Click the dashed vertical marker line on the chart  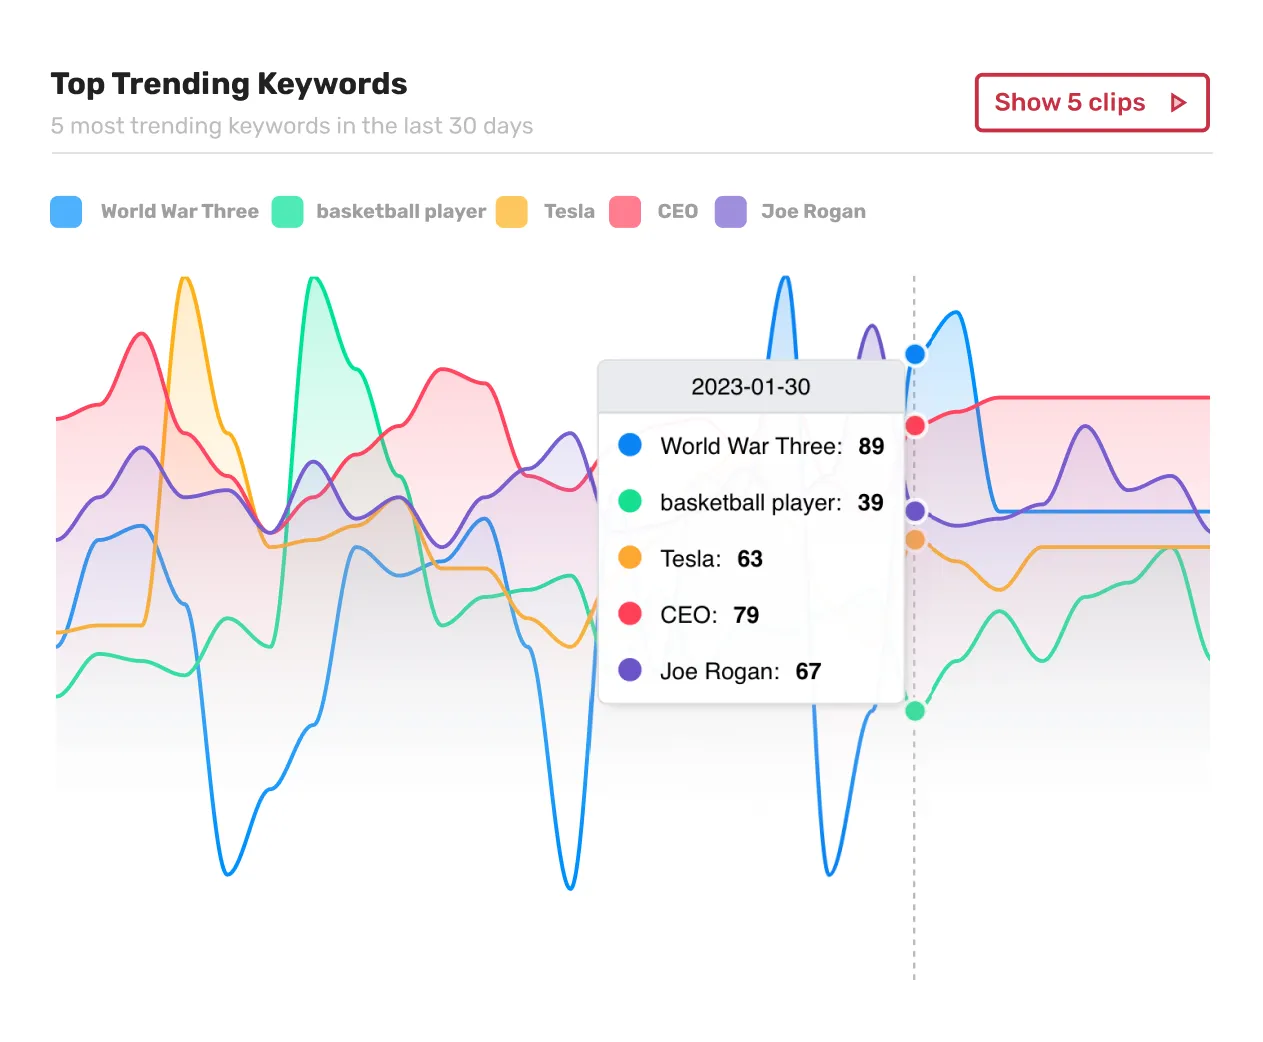[x=915, y=850]
